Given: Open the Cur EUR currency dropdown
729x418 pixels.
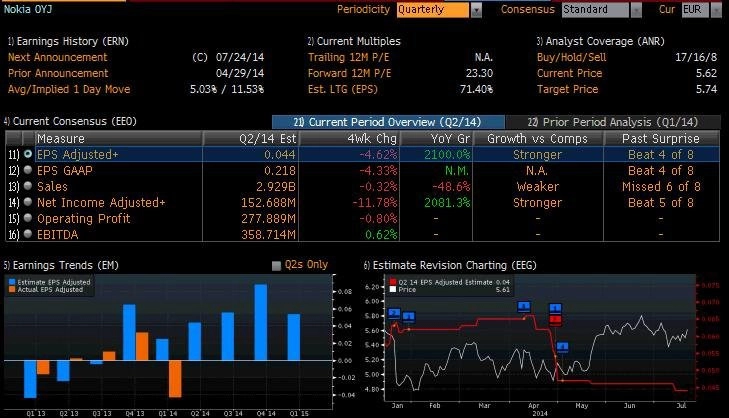Looking at the screenshot, I should click(x=716, y=10).
